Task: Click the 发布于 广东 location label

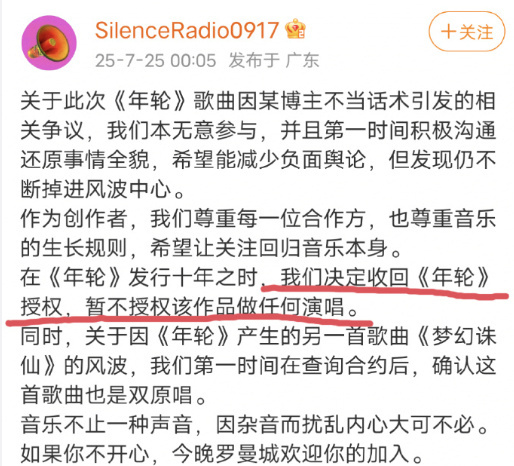Action: point(274,61)
